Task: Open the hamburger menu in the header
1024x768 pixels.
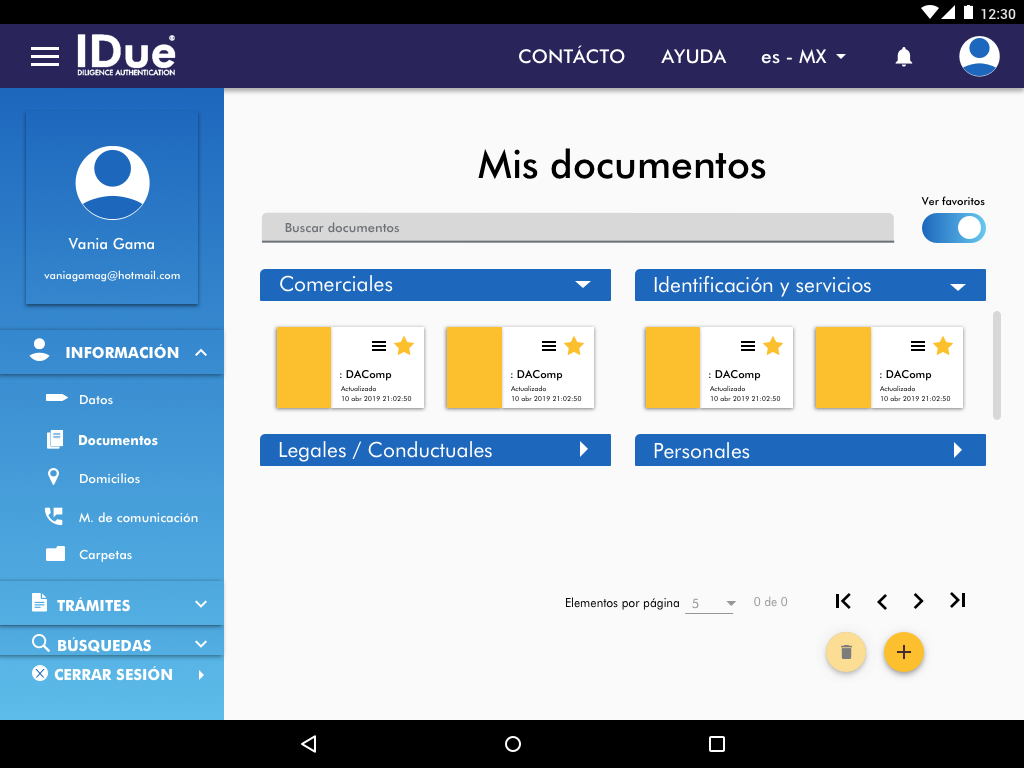Action: [x=45, y=57]
